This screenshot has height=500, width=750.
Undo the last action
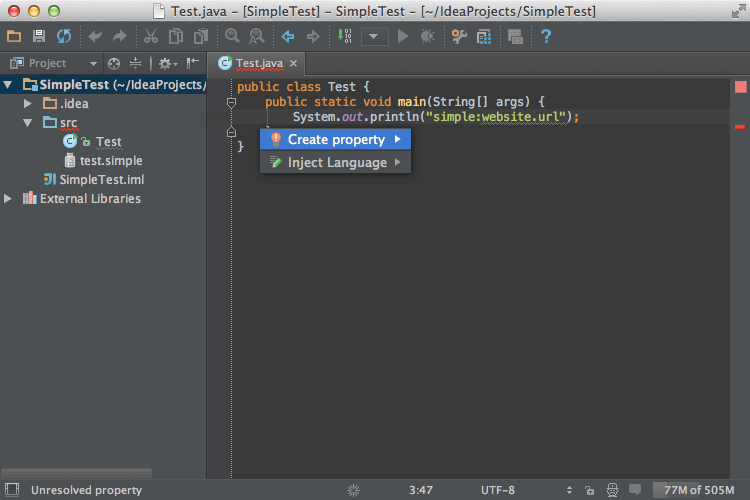95,36
